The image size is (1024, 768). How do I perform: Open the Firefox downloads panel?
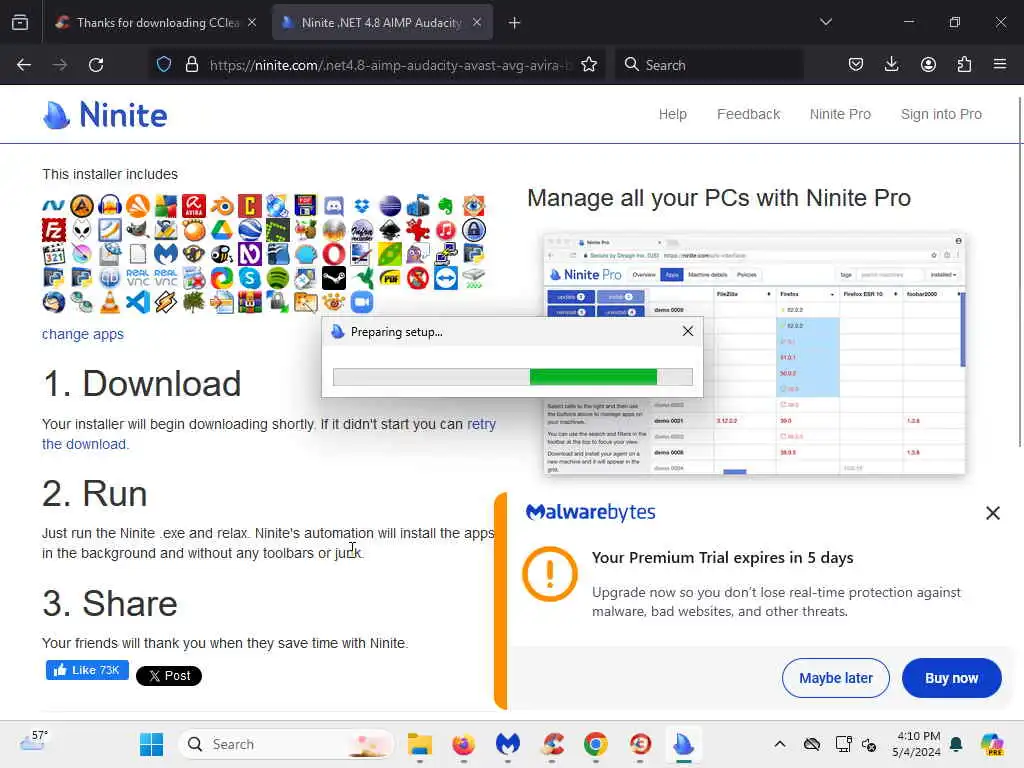pos(891,64)
